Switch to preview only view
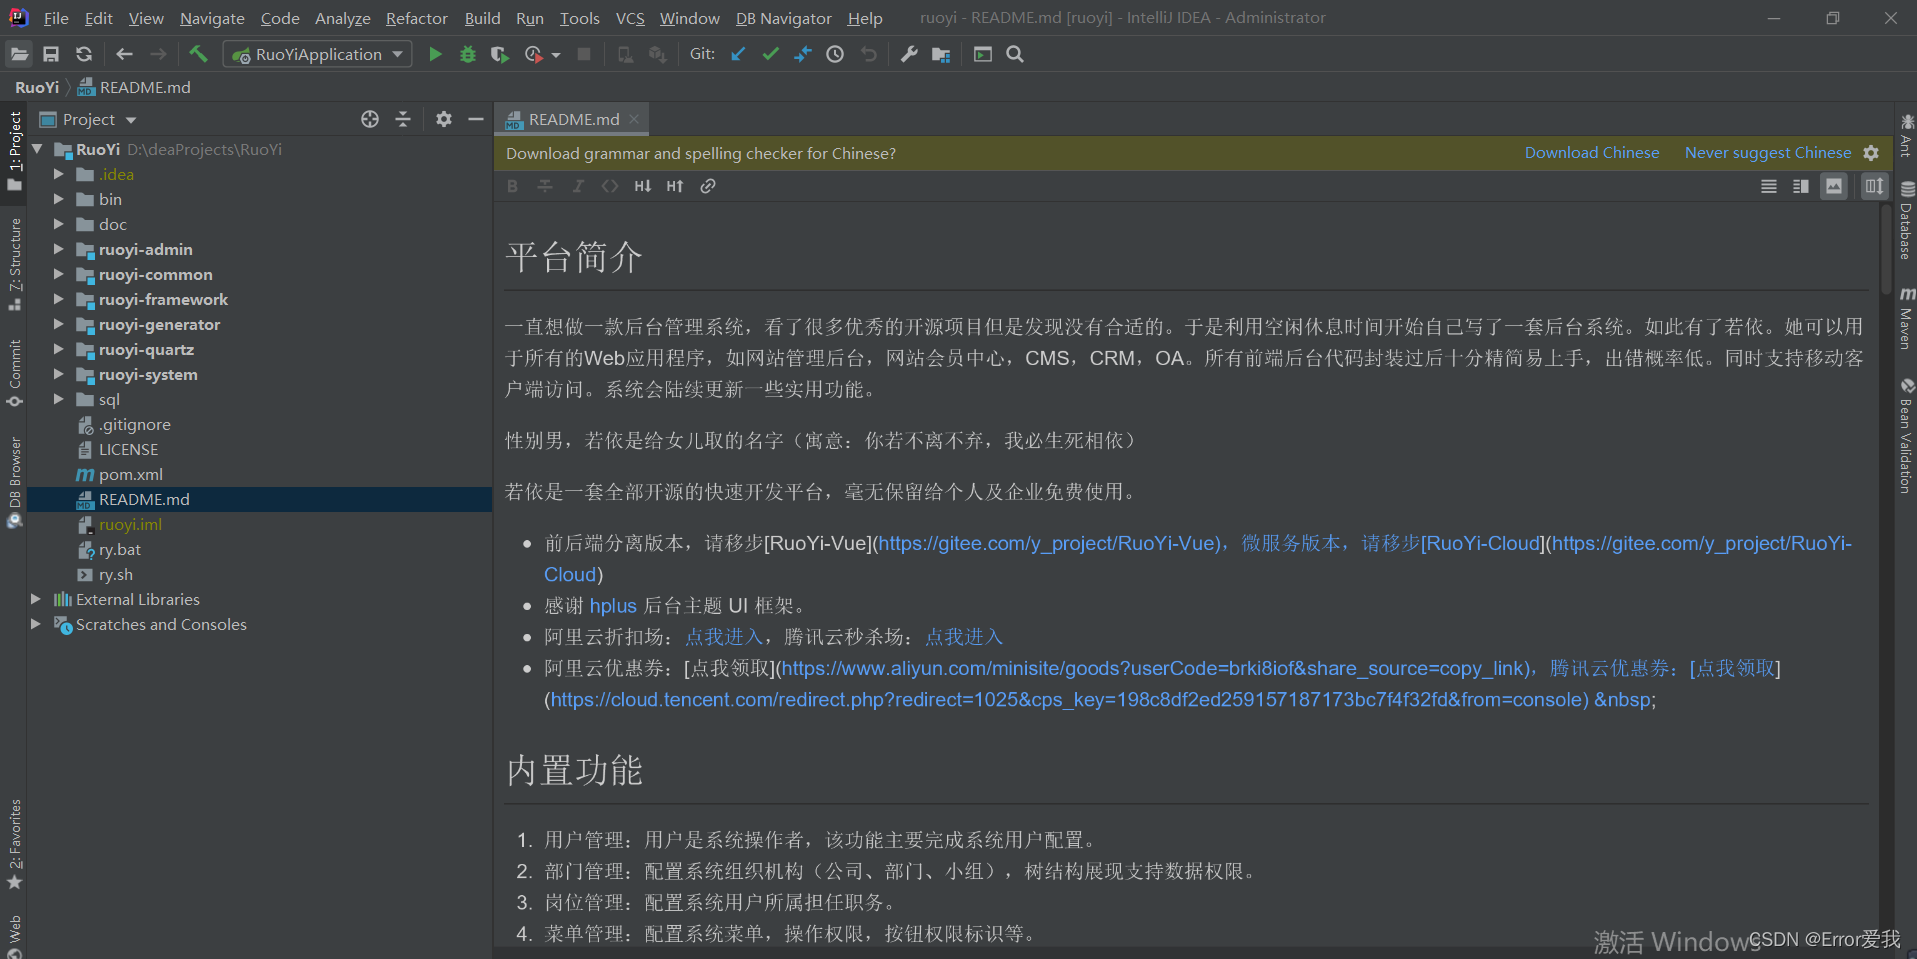The height and width of the screenshot is (959, 1917). click(1834, 186)
